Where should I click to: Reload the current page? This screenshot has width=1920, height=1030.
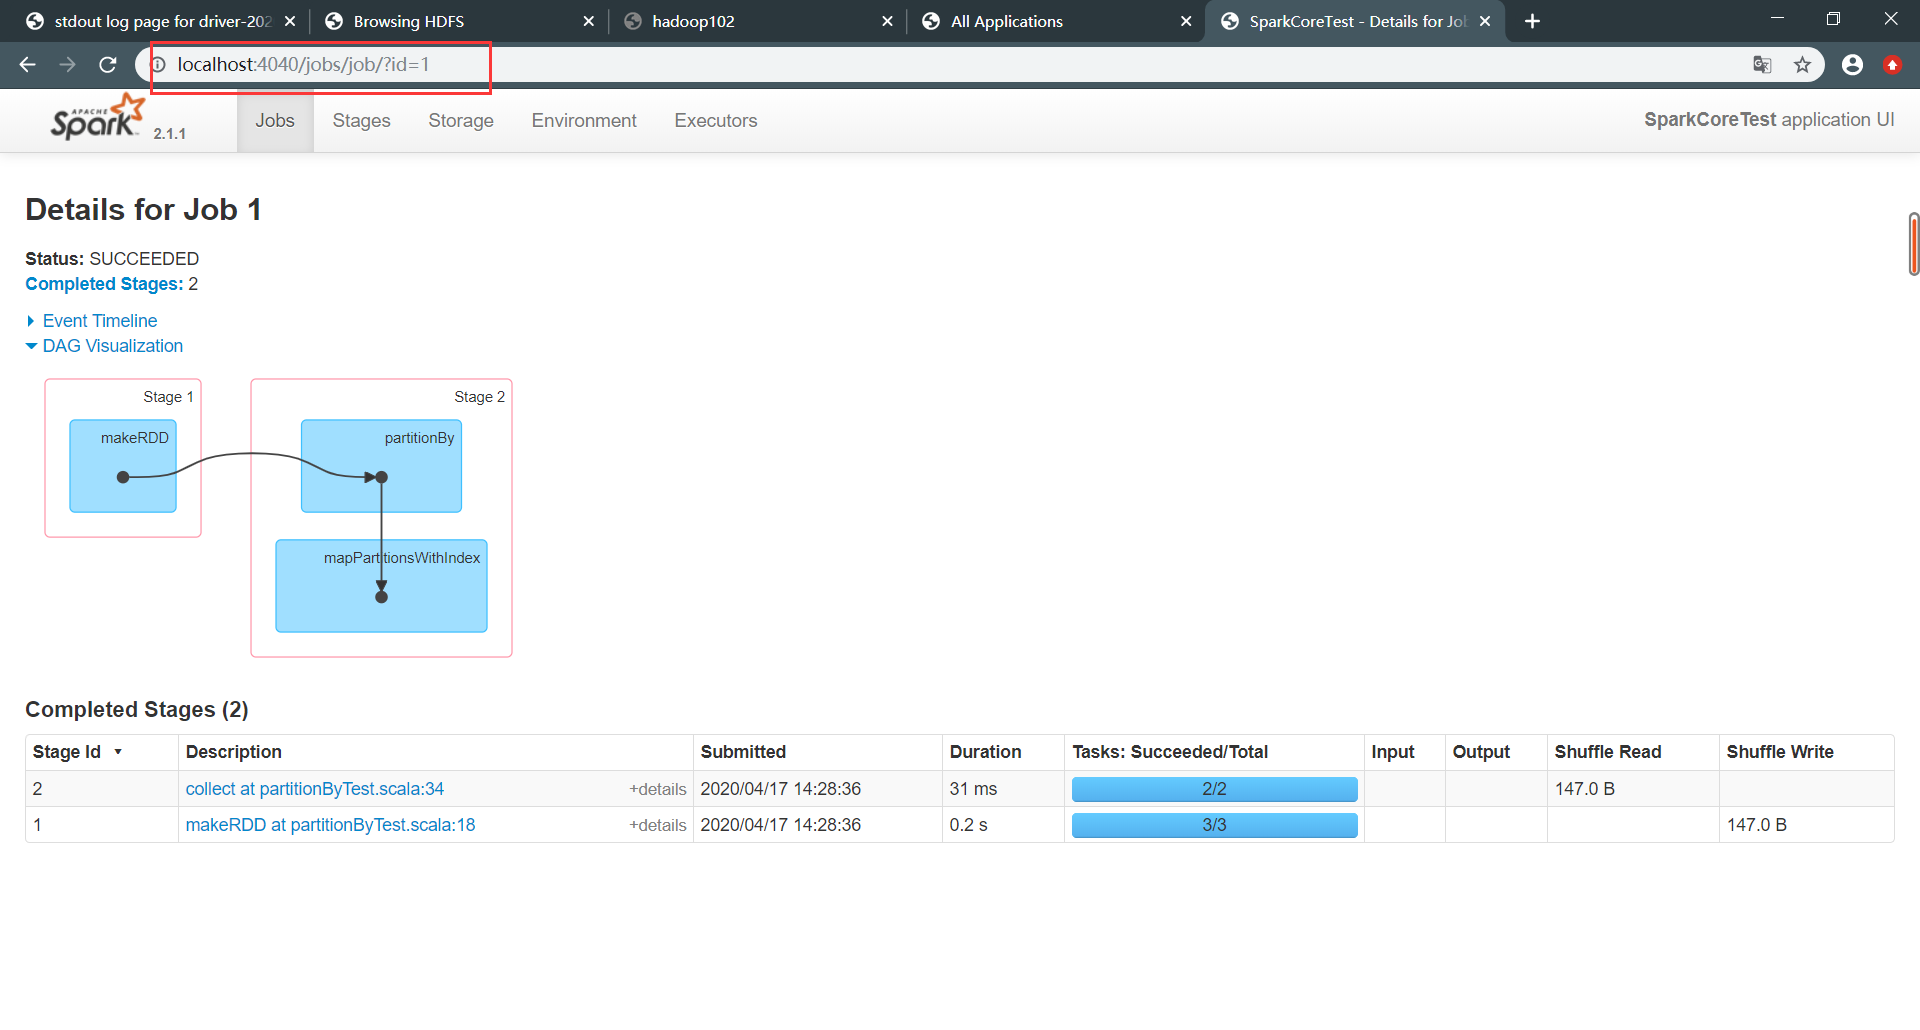[107, 64]
